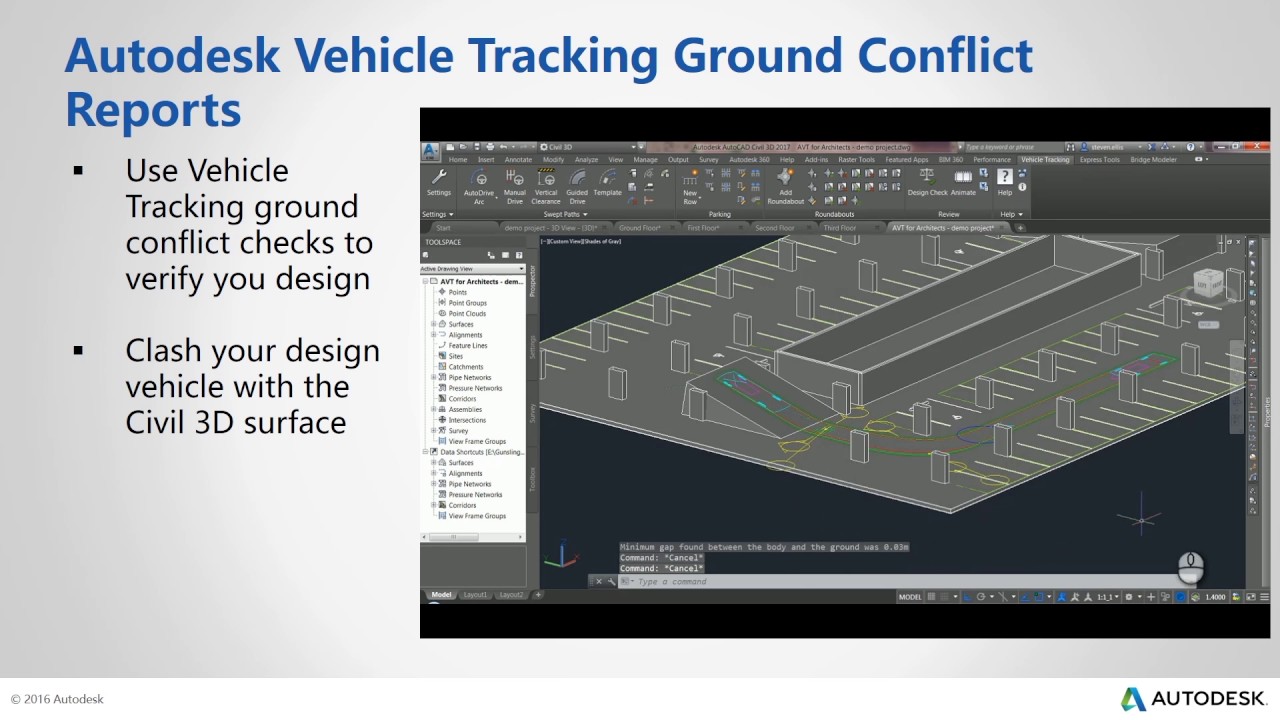This screenshot has height=720, width=1280.
Task: Start the AutoDrive Arc tool
Action: [479, 186]
